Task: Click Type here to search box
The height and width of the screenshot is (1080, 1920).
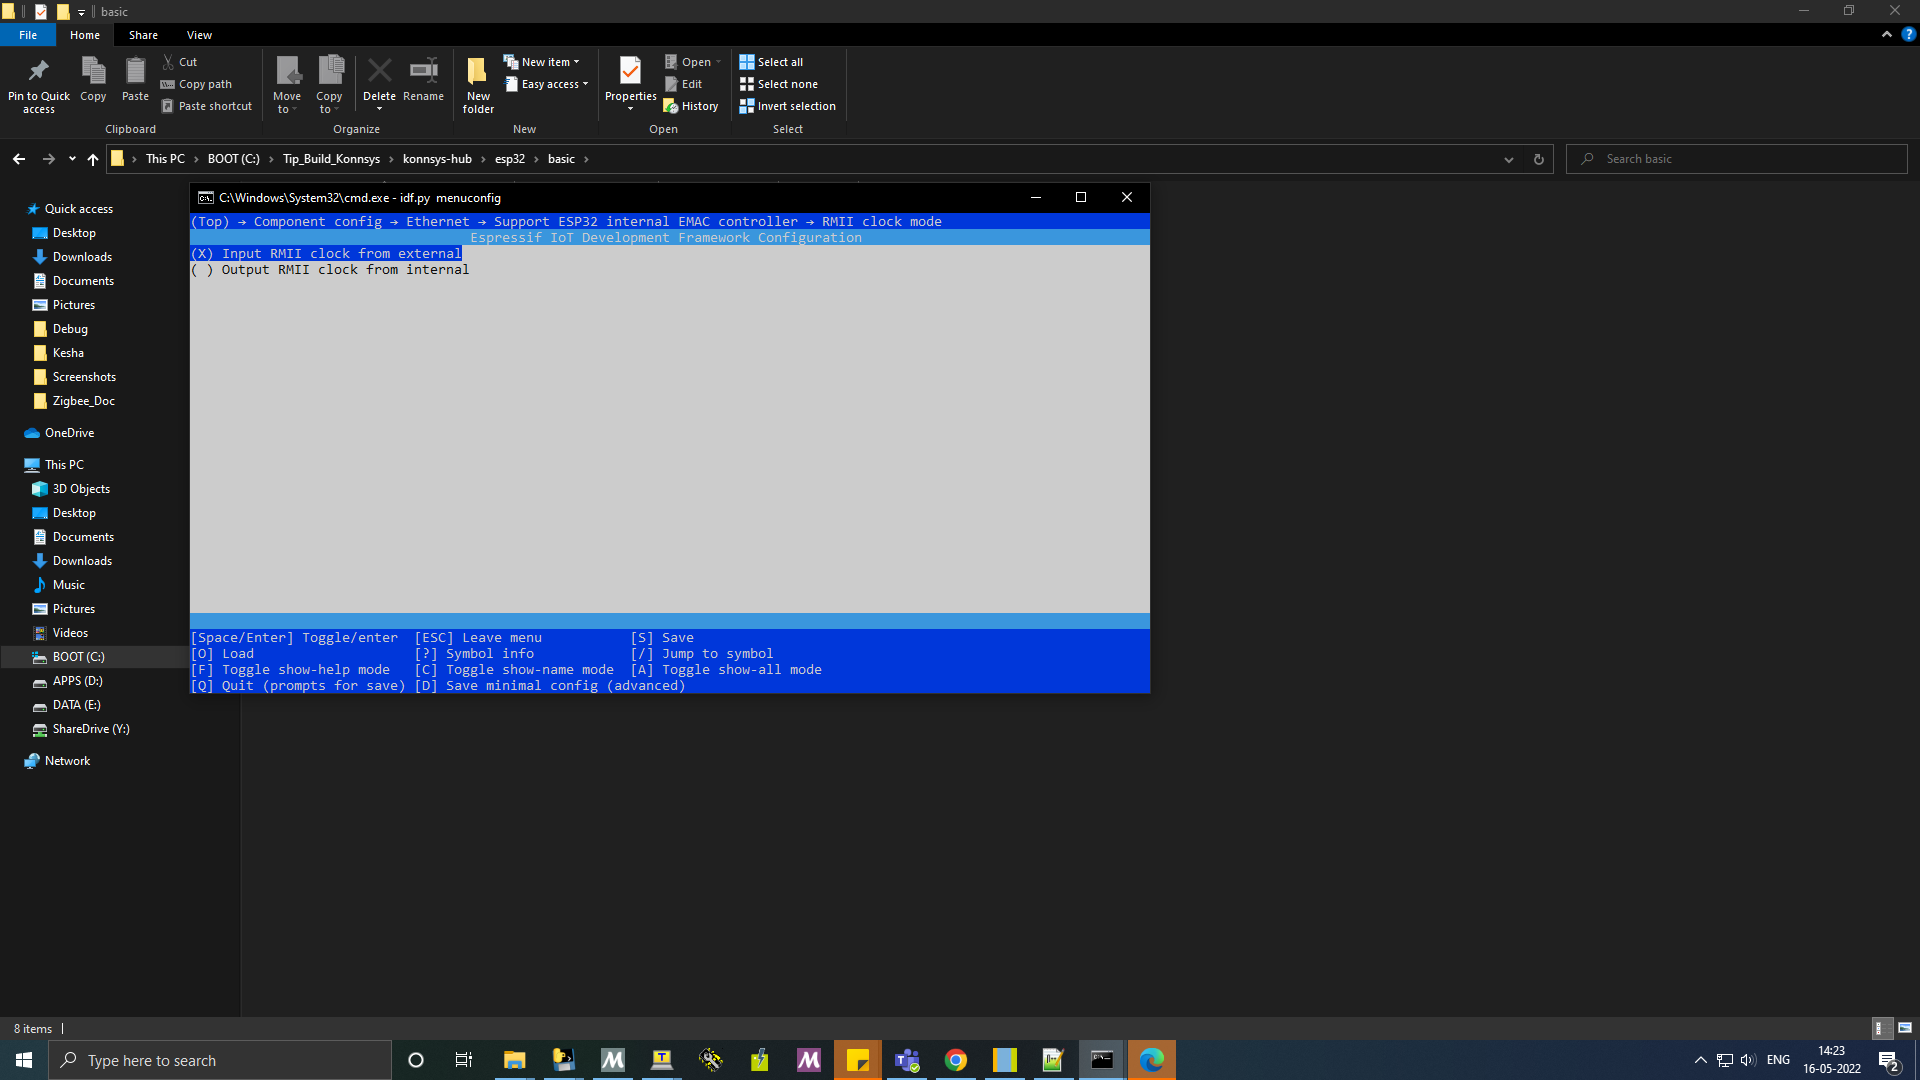Action: point(220,1060)
